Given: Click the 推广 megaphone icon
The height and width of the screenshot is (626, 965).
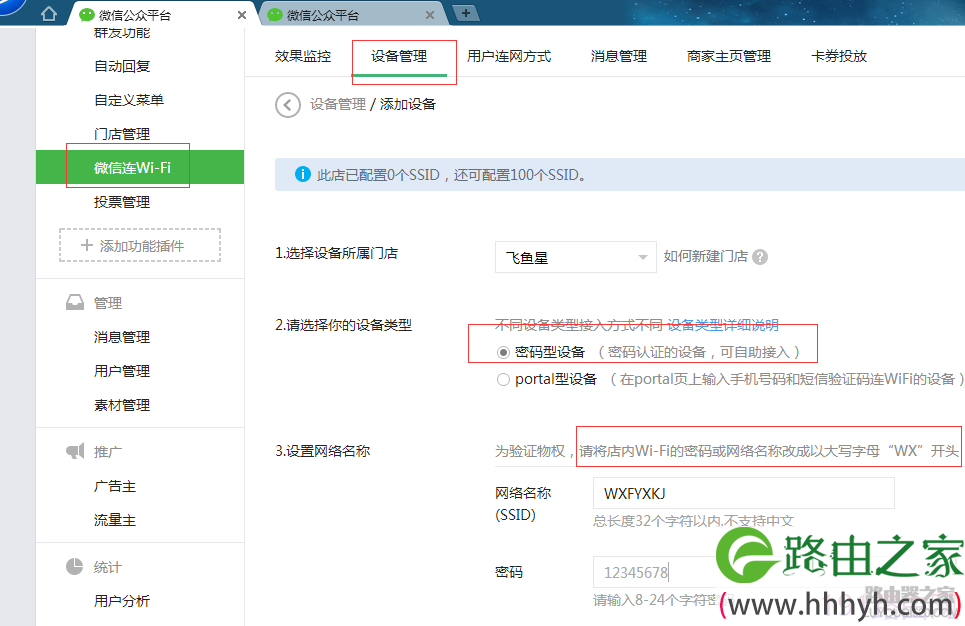Looking at the screenshot, I should pos(74,451).
